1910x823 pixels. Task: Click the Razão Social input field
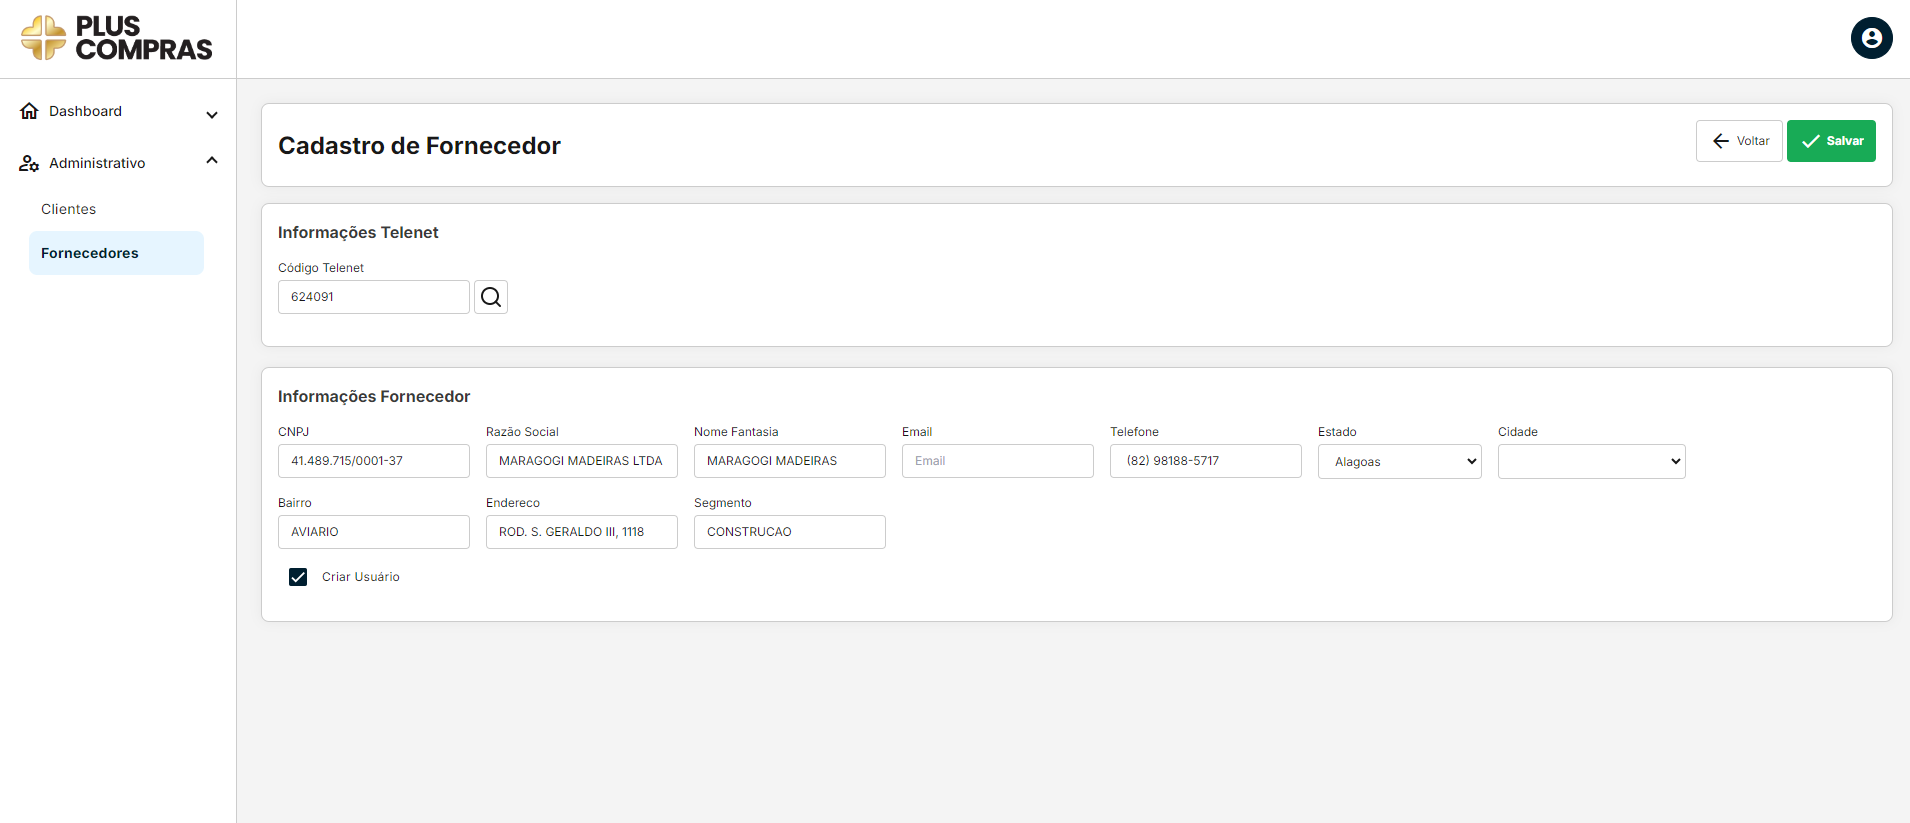click(x=582, y=461)
